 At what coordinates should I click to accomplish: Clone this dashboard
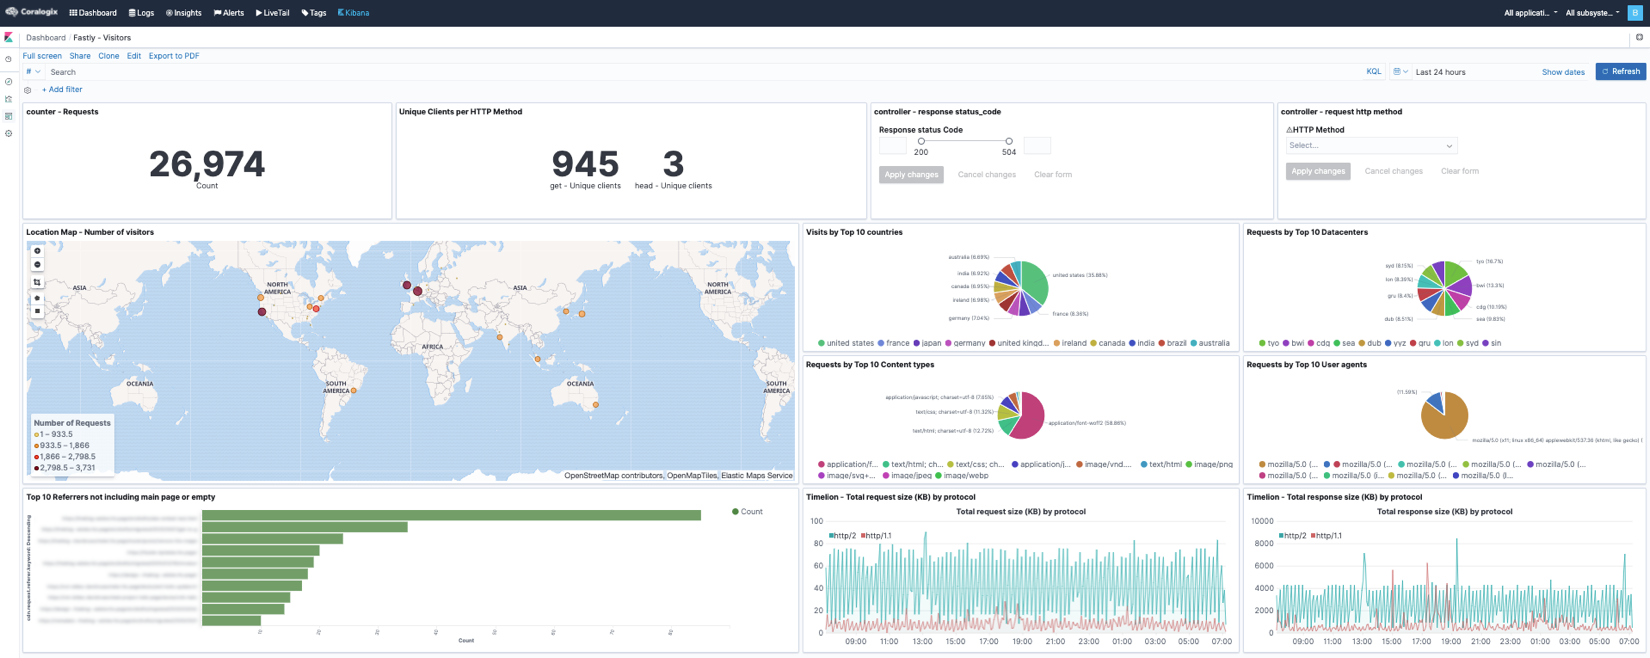click(108, 56)
